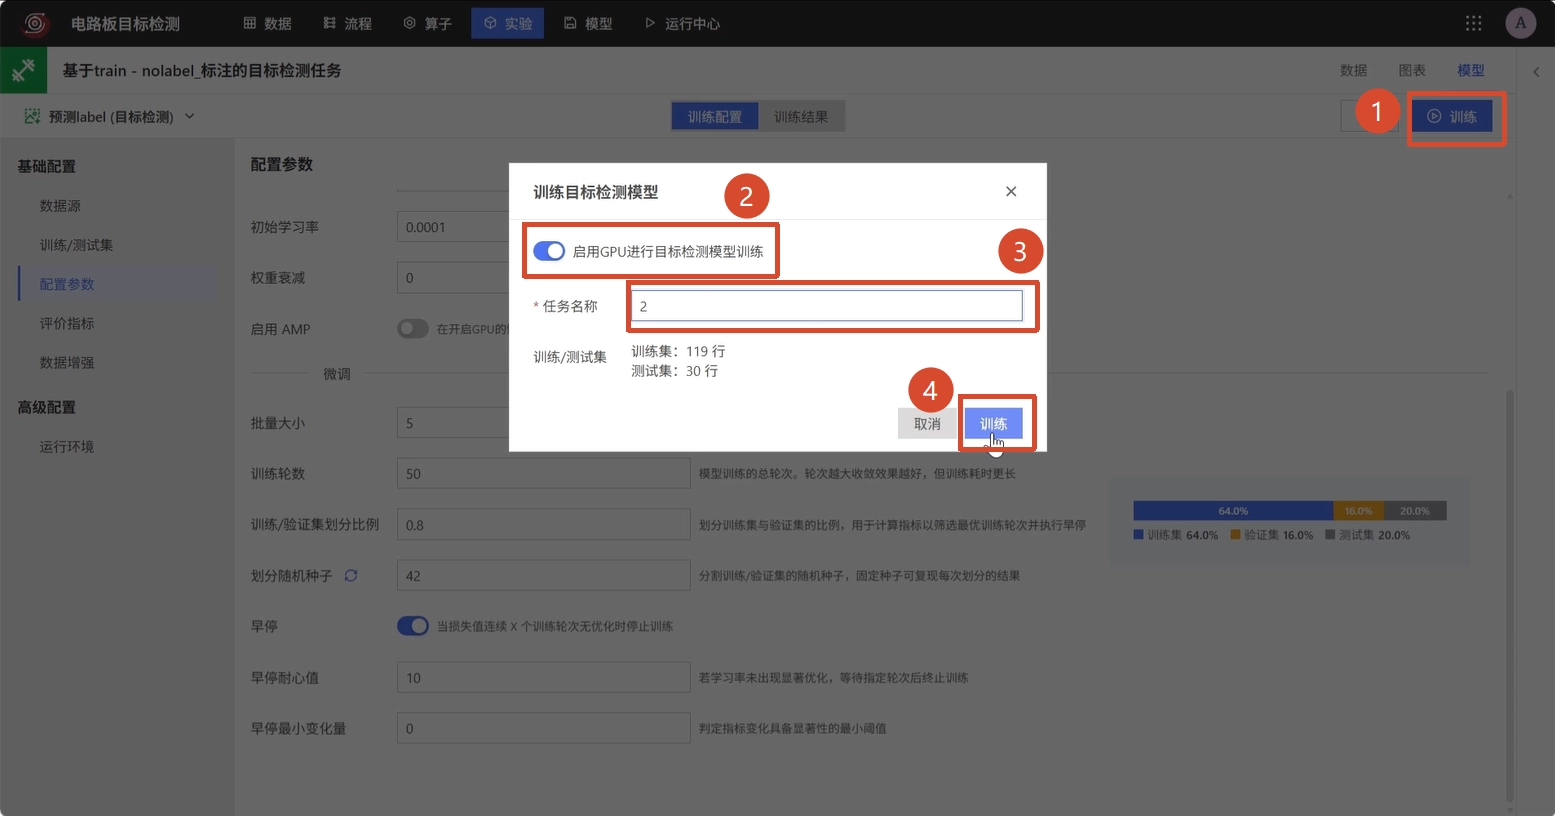Viewport: 1555px width, 816px height.
Task: Click the 训练/验证集划分比例 input field
Action: point(543,525)
